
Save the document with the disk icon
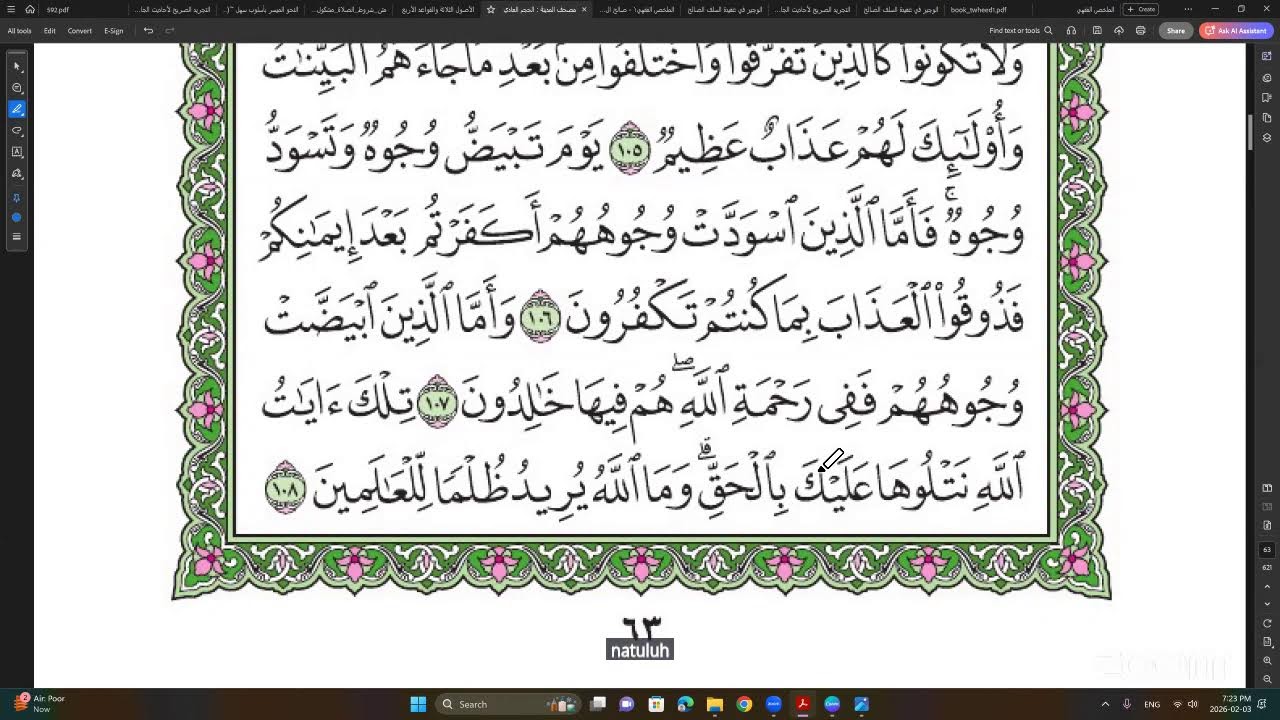[x=1097, y=31]
